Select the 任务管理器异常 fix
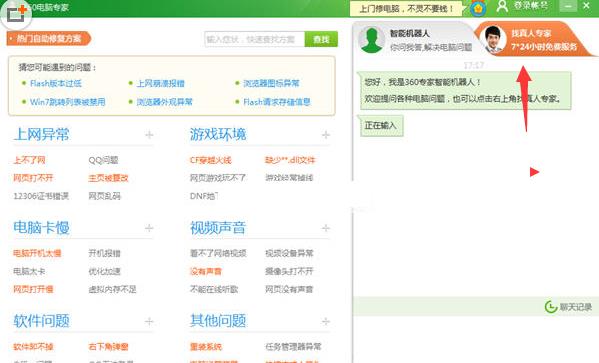Screen dimensions: 599x363 pyautogui.click(x=293, y=347)
